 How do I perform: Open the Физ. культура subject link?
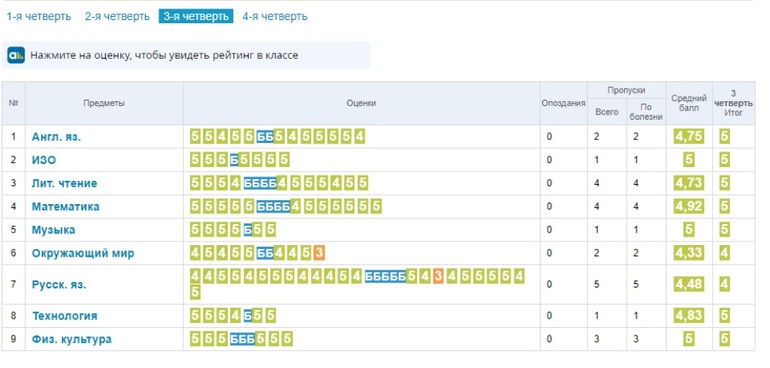pos(72,339)
